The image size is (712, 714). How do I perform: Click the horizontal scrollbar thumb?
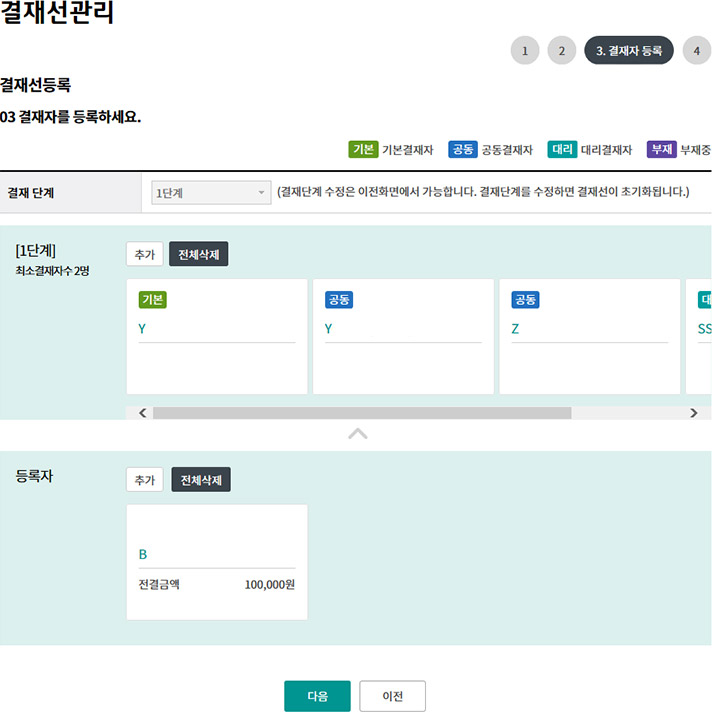coord(361,412)
